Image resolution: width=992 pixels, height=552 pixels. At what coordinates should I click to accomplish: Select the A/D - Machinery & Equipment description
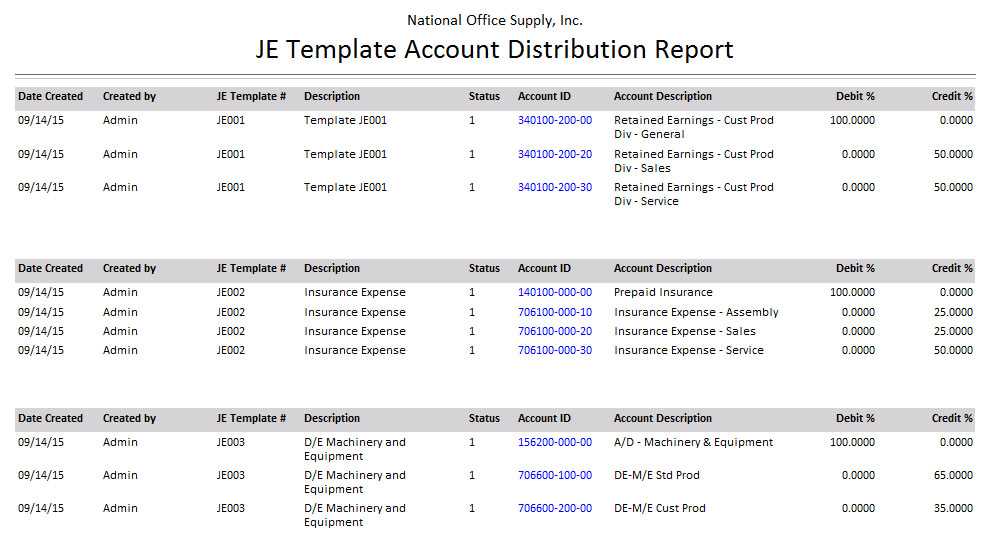point(693,442)
